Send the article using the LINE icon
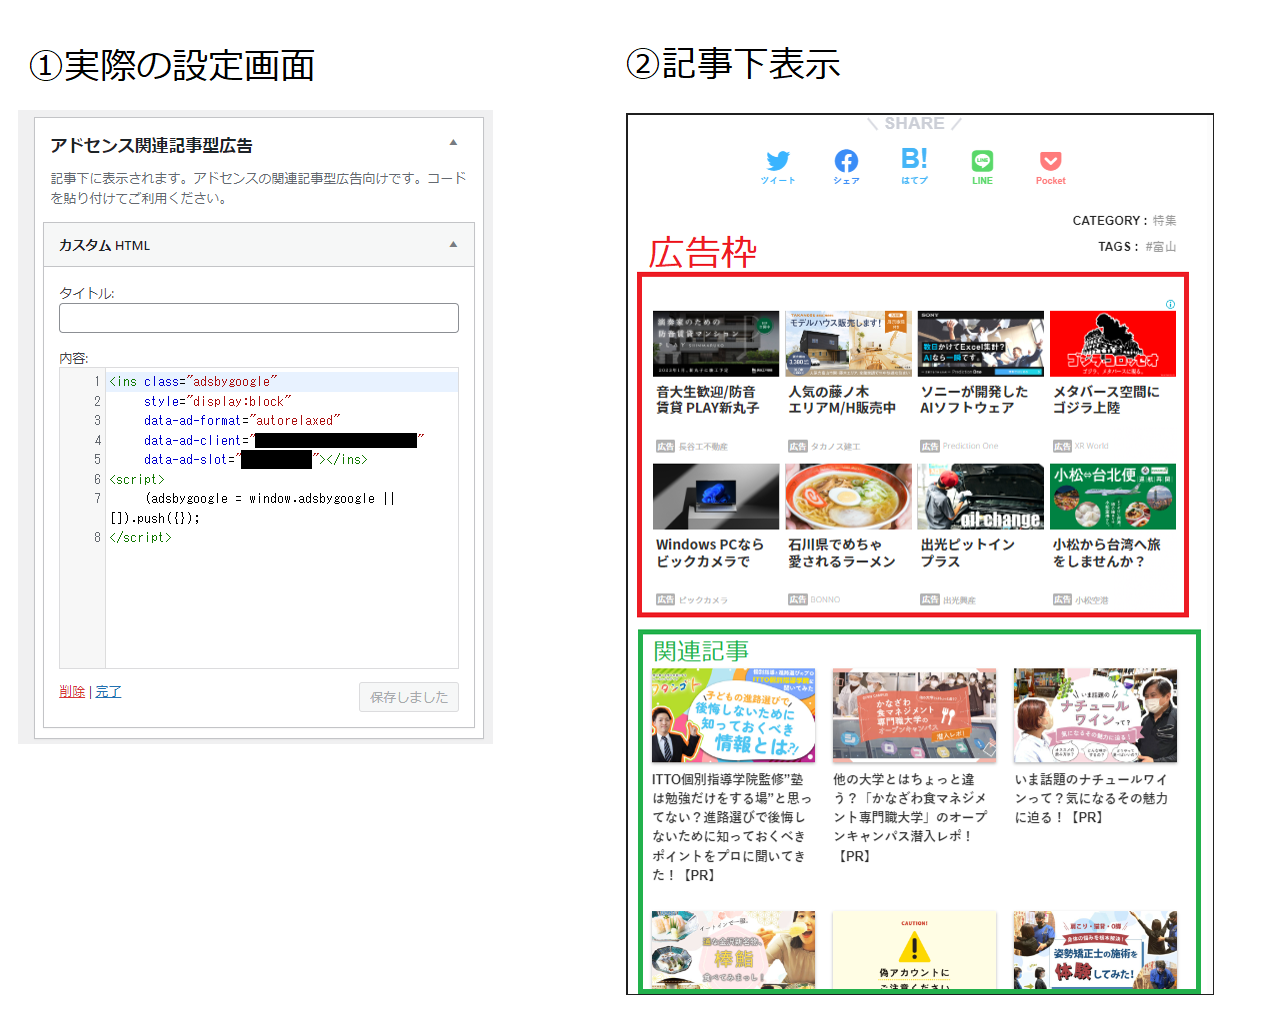 (x=982, y=161)
